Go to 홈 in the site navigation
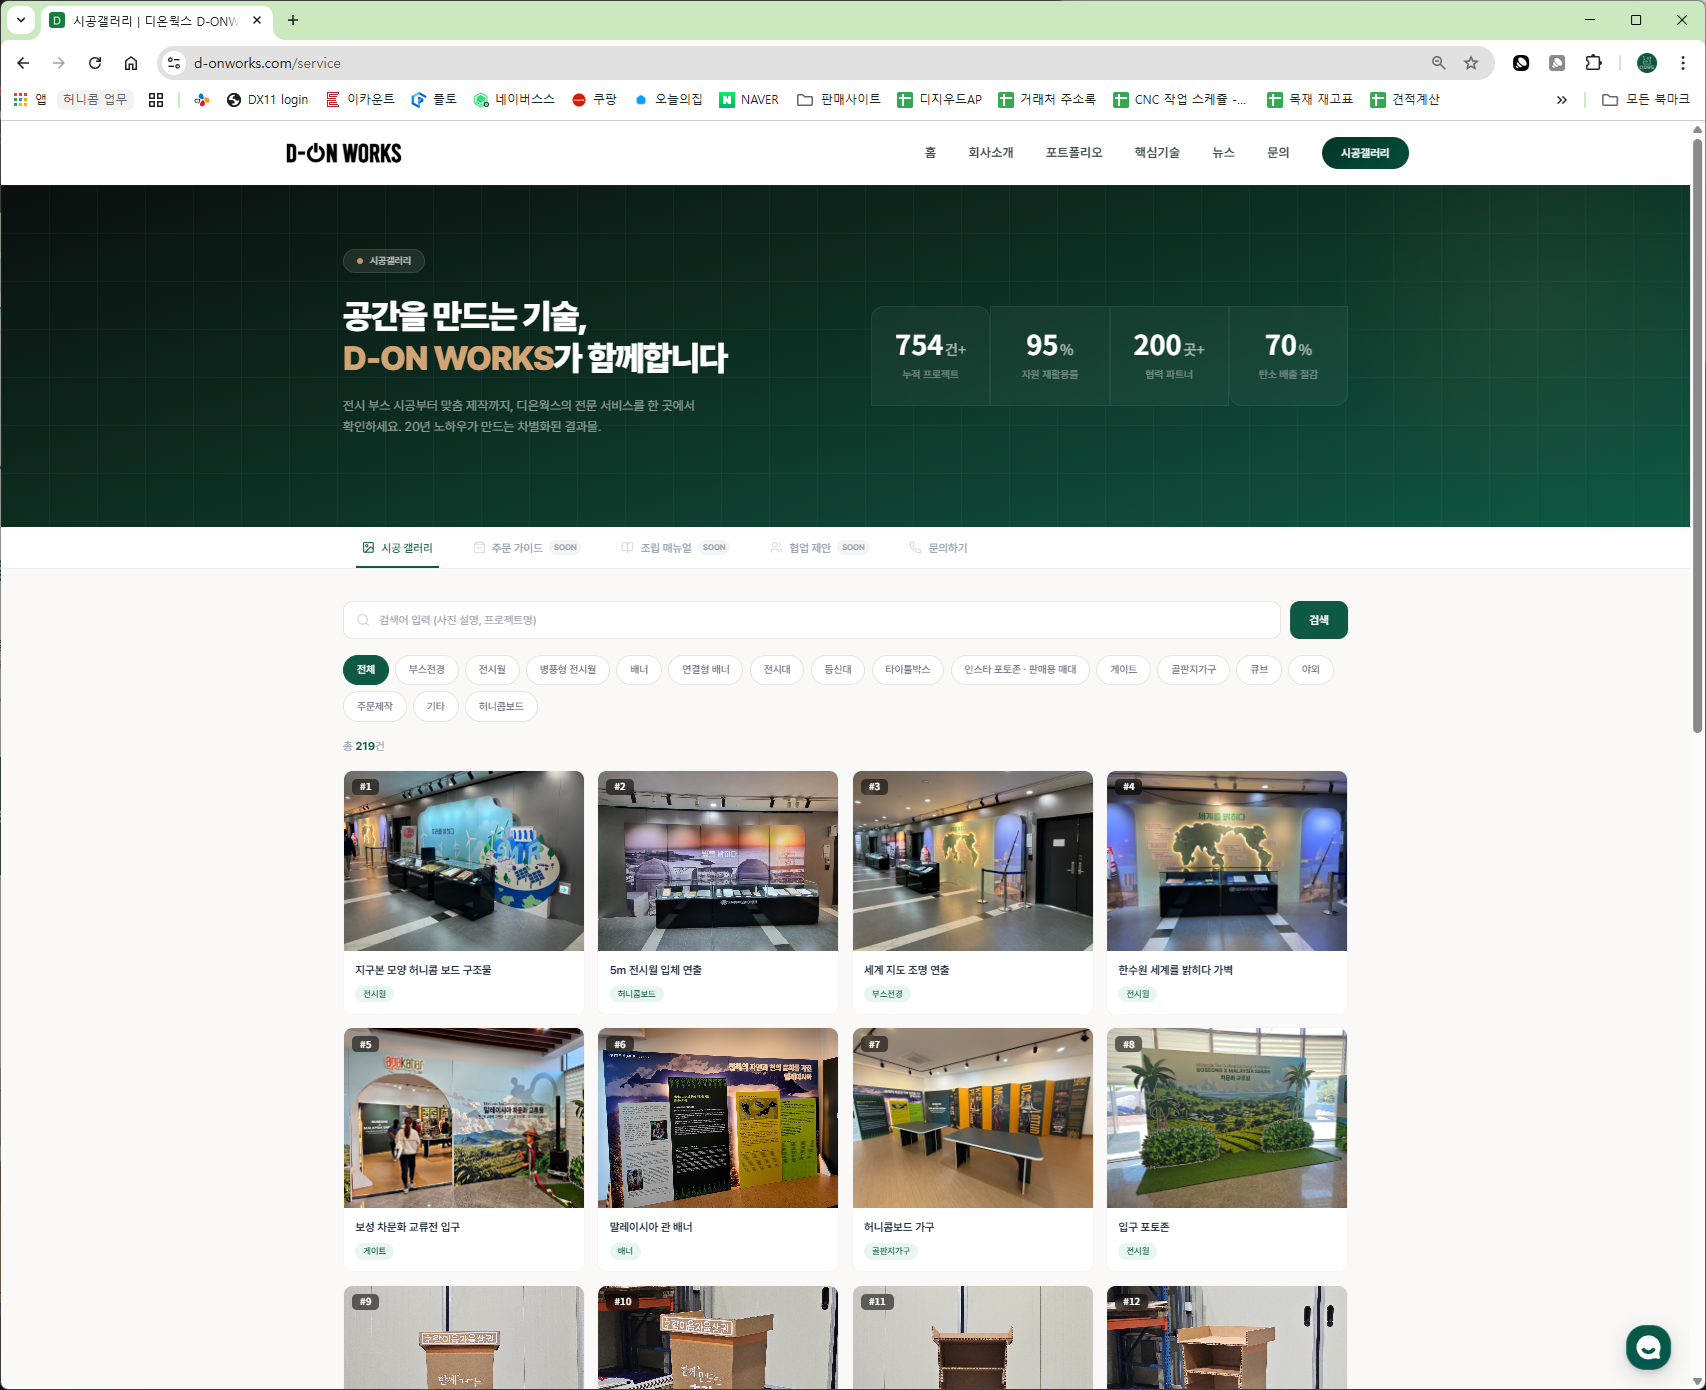Viewport: 1706px width, 1390px height. pyautogui.click(x=930, y=153)
